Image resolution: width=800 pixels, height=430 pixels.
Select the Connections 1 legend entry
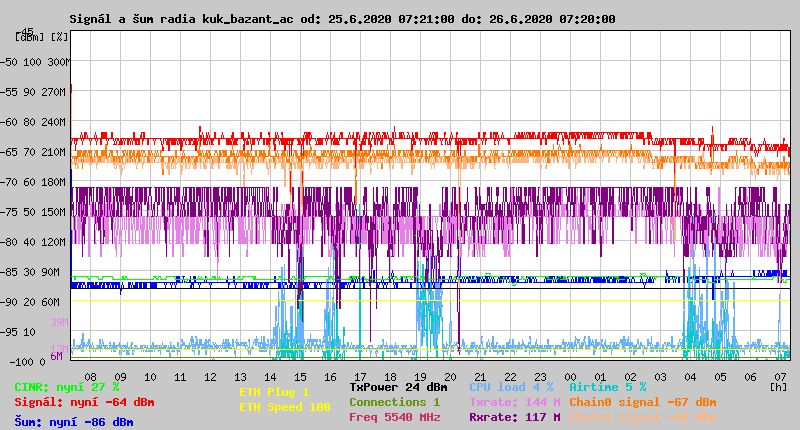click(394, 402)
